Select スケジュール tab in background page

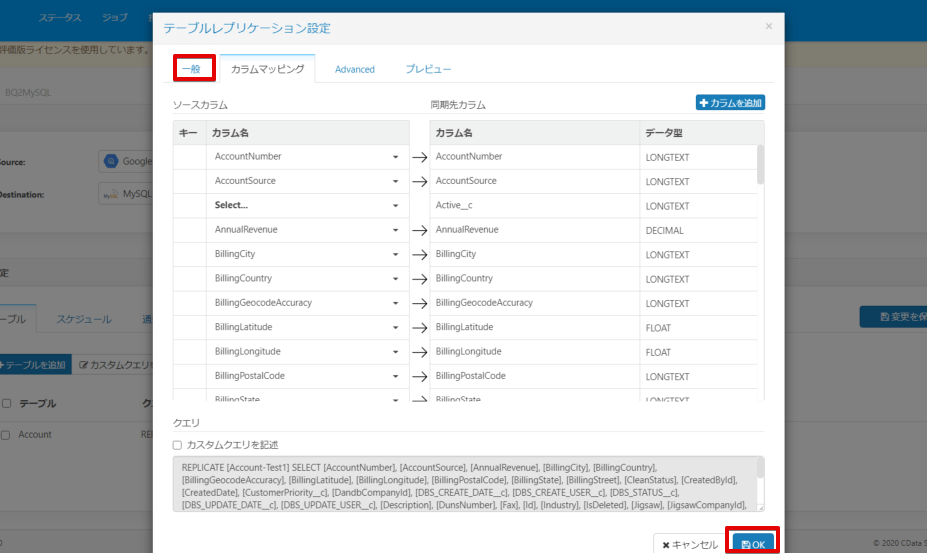point(83,319)
